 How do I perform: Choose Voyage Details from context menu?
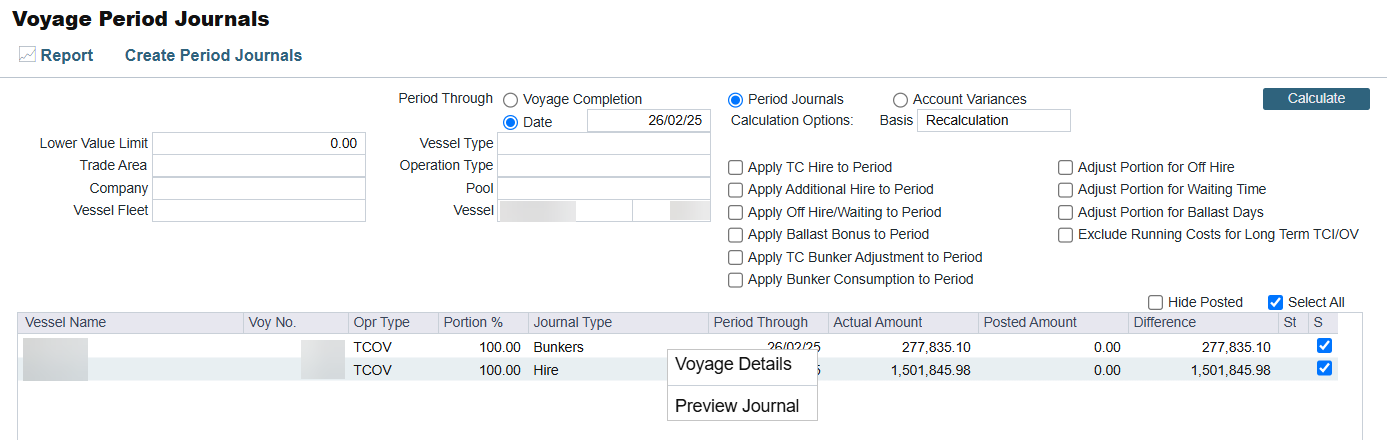tap(733, 364)
